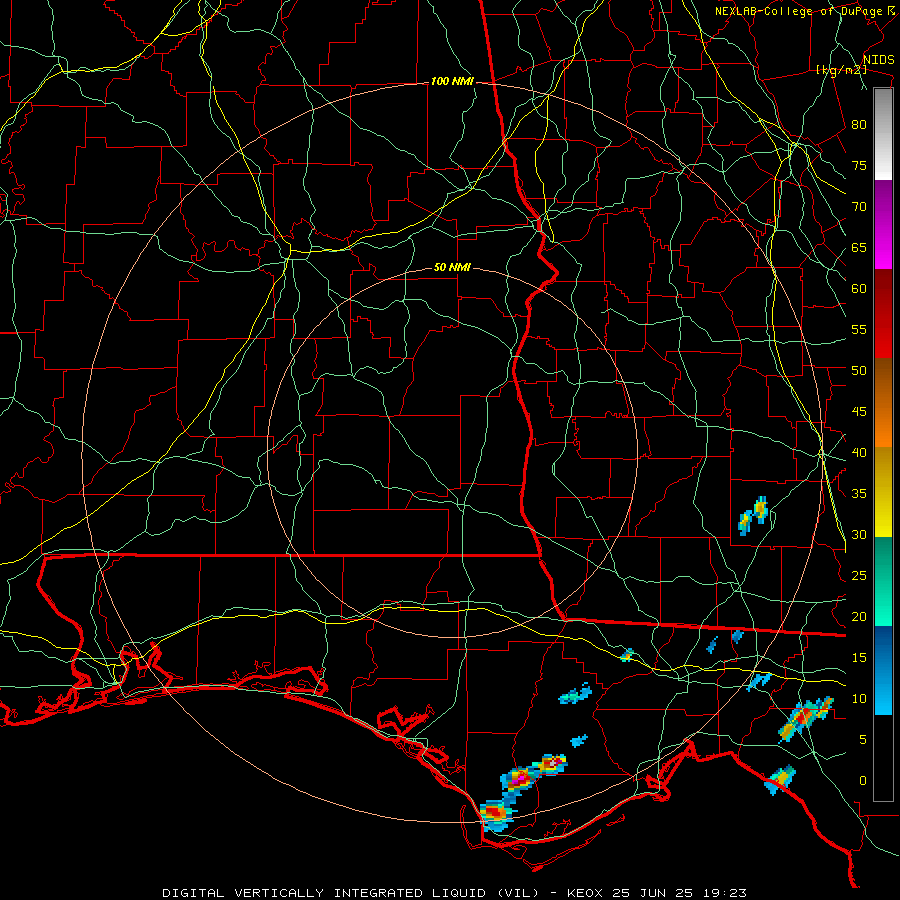The height and width of the screenshot is (900, 900).
Task: Select the 80 value on the VIL scale
Action: point(859,125)
